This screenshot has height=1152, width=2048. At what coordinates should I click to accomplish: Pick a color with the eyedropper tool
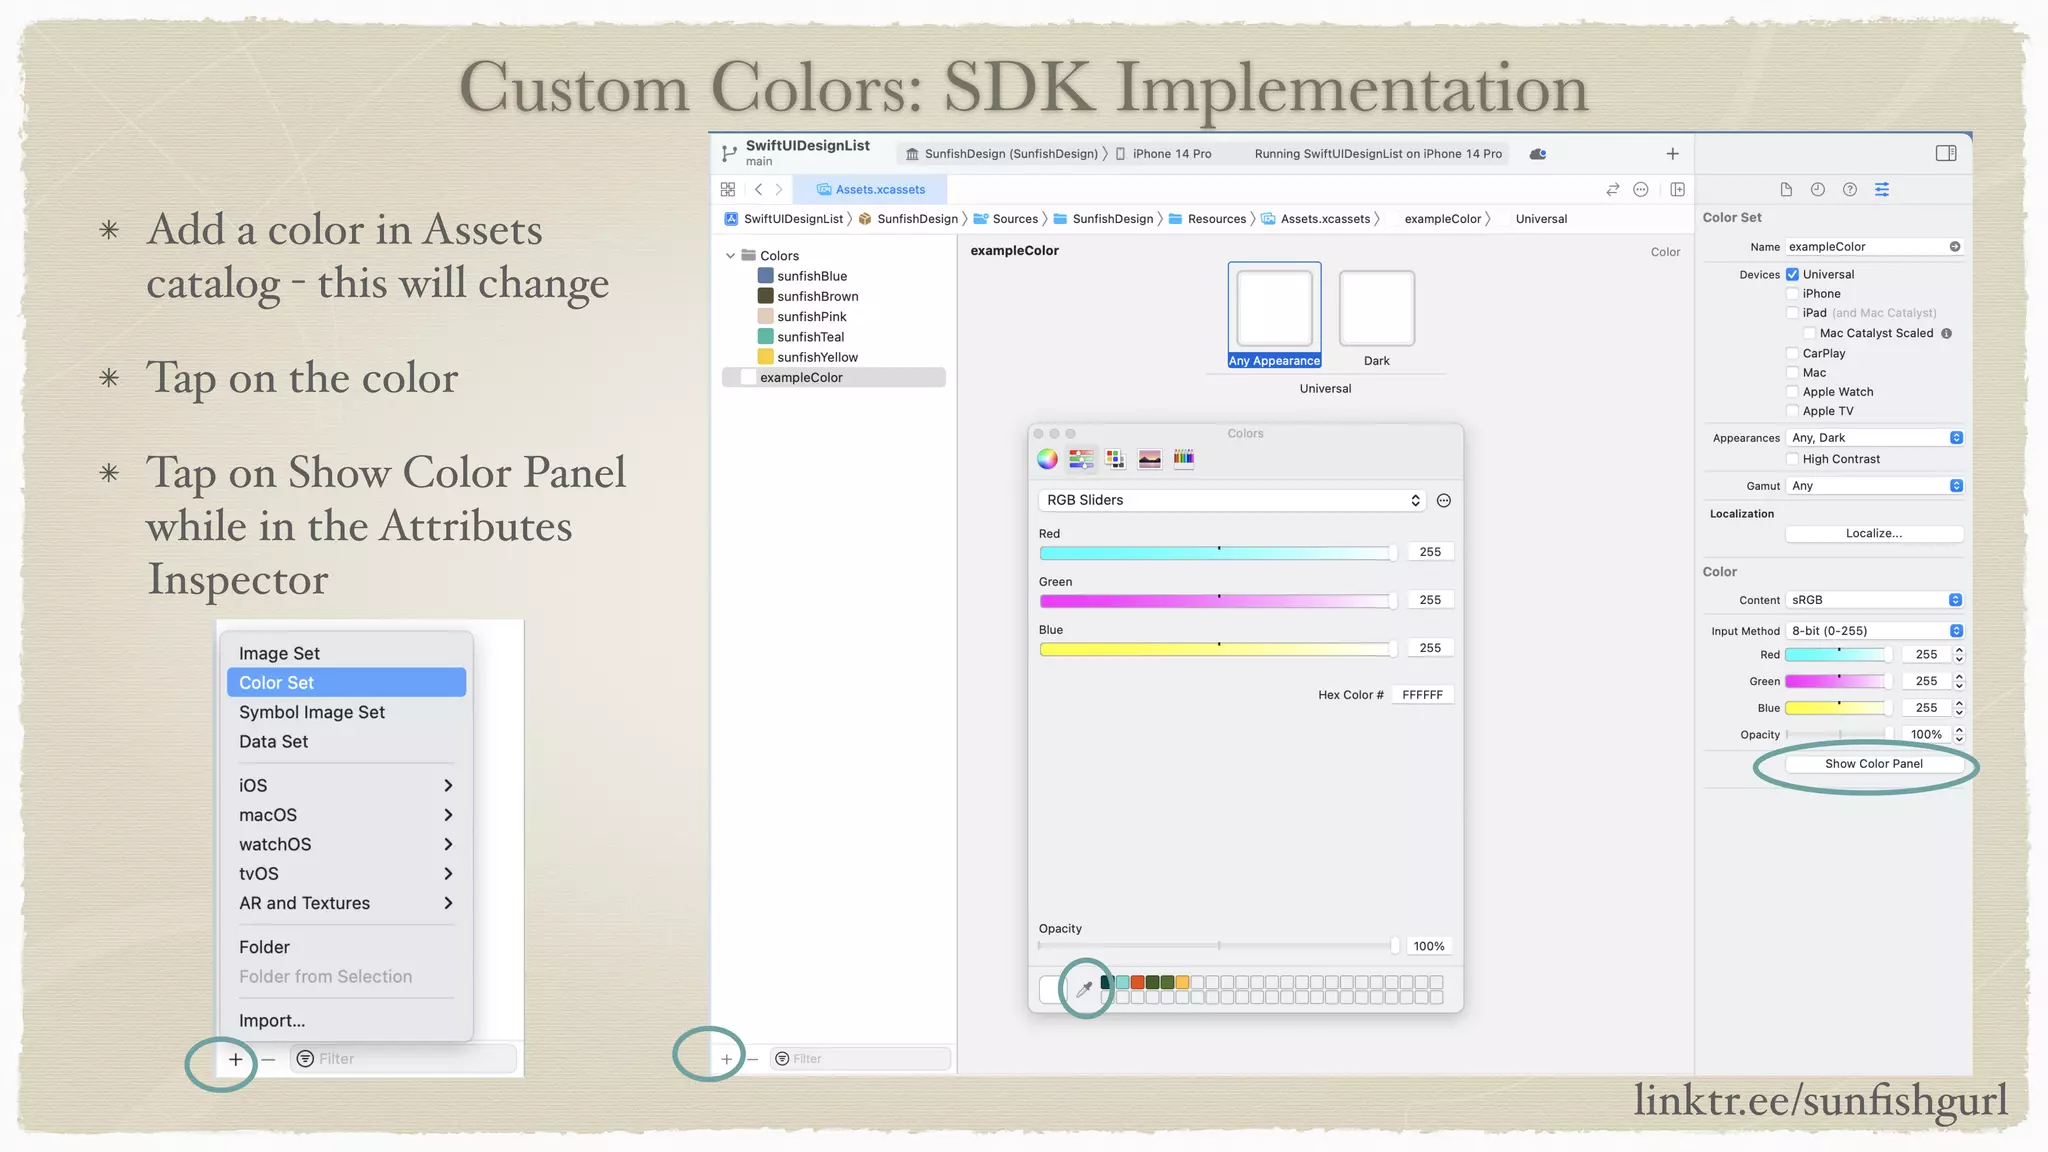coord(1084,989)
